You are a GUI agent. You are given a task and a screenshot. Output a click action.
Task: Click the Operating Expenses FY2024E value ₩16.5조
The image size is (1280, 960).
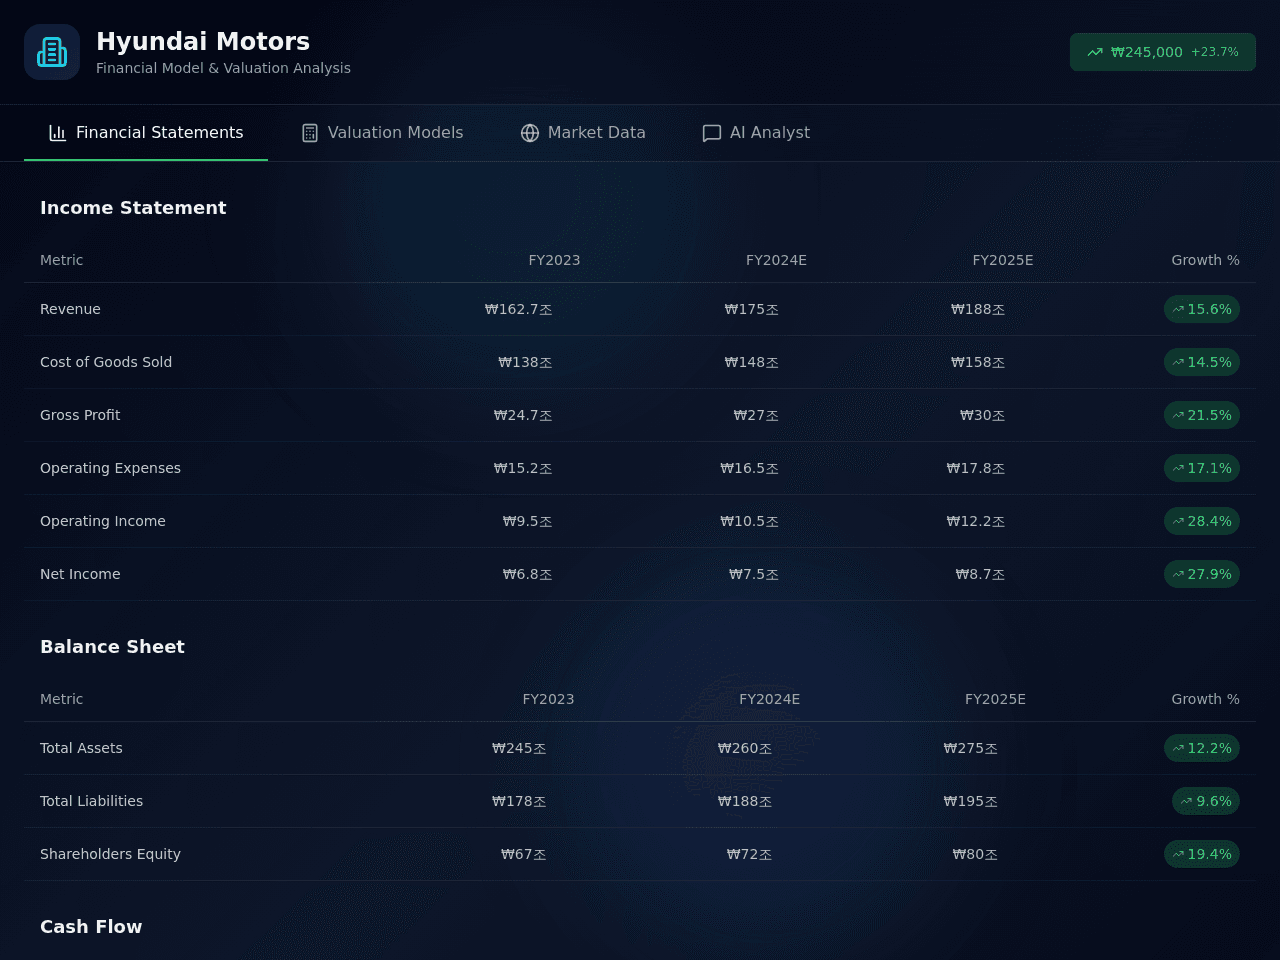(x=749, y=468)
